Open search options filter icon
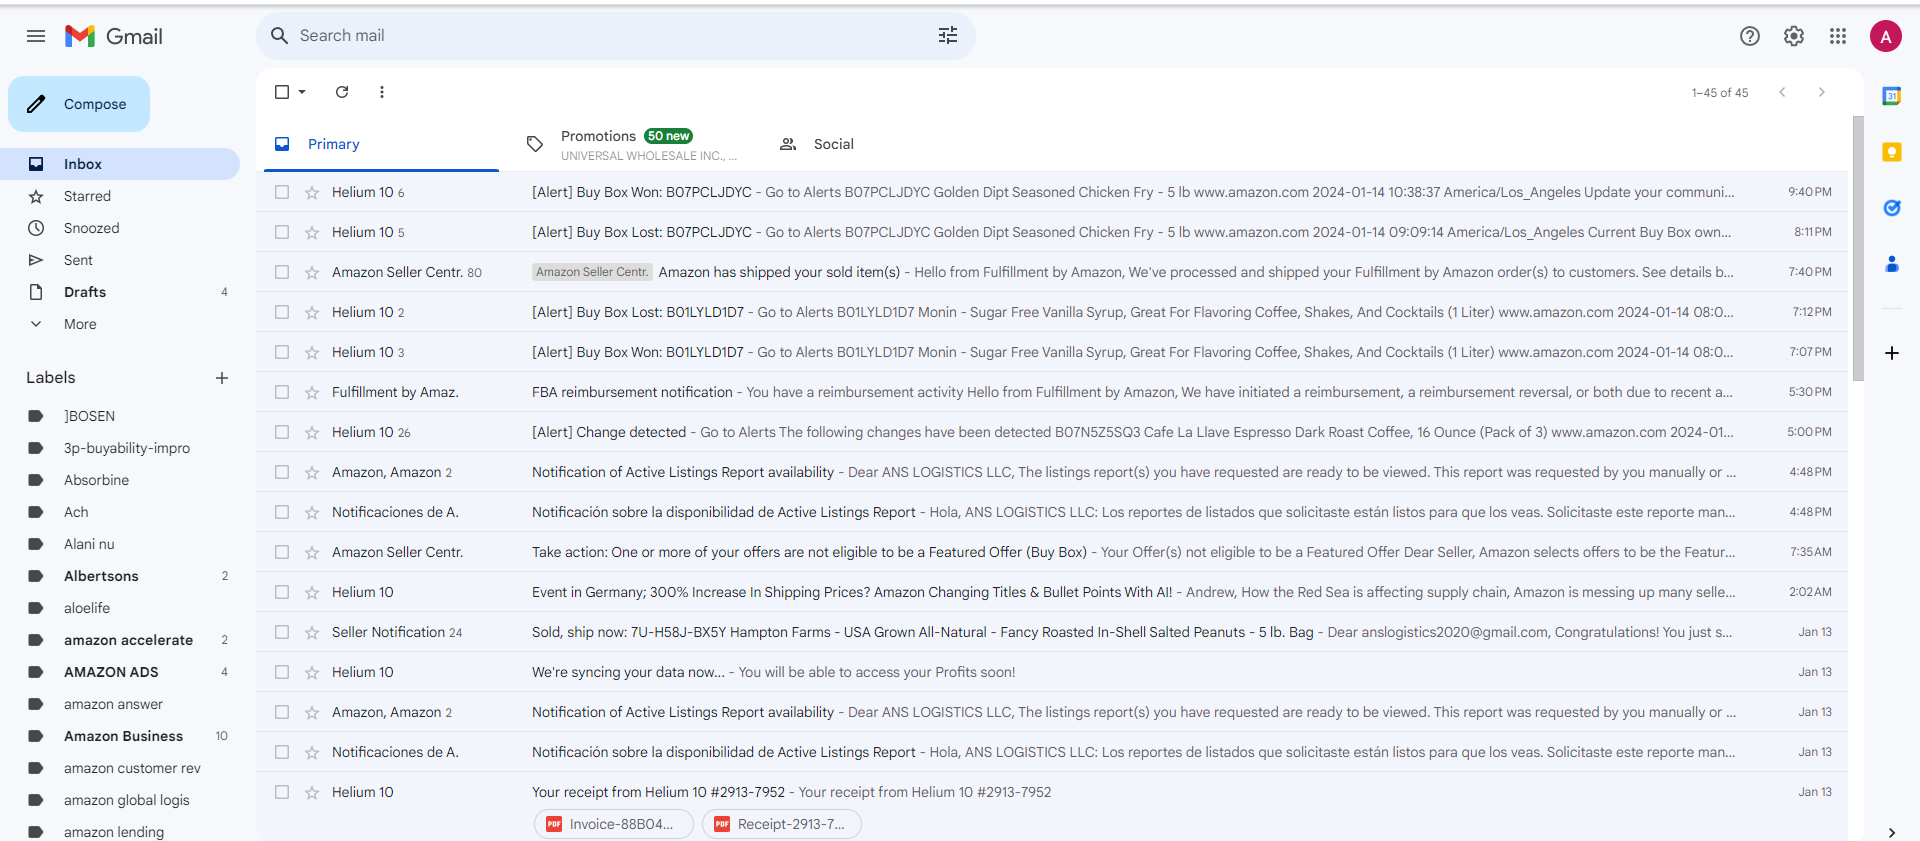 coord(948,36)
